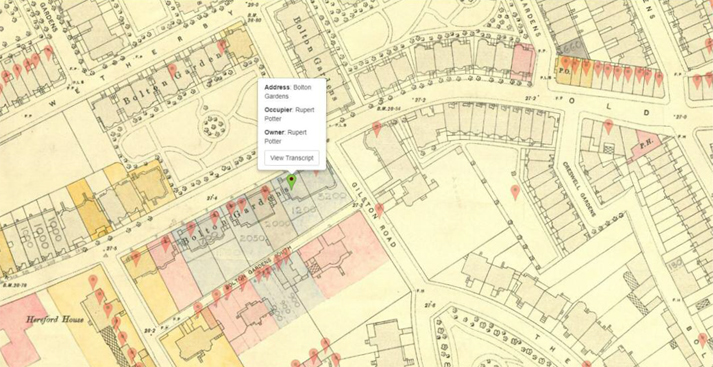Select the red marker immediately left of the green marker
Screen dimensions: 713x367
pyautogui.click(x=265, y=193)
